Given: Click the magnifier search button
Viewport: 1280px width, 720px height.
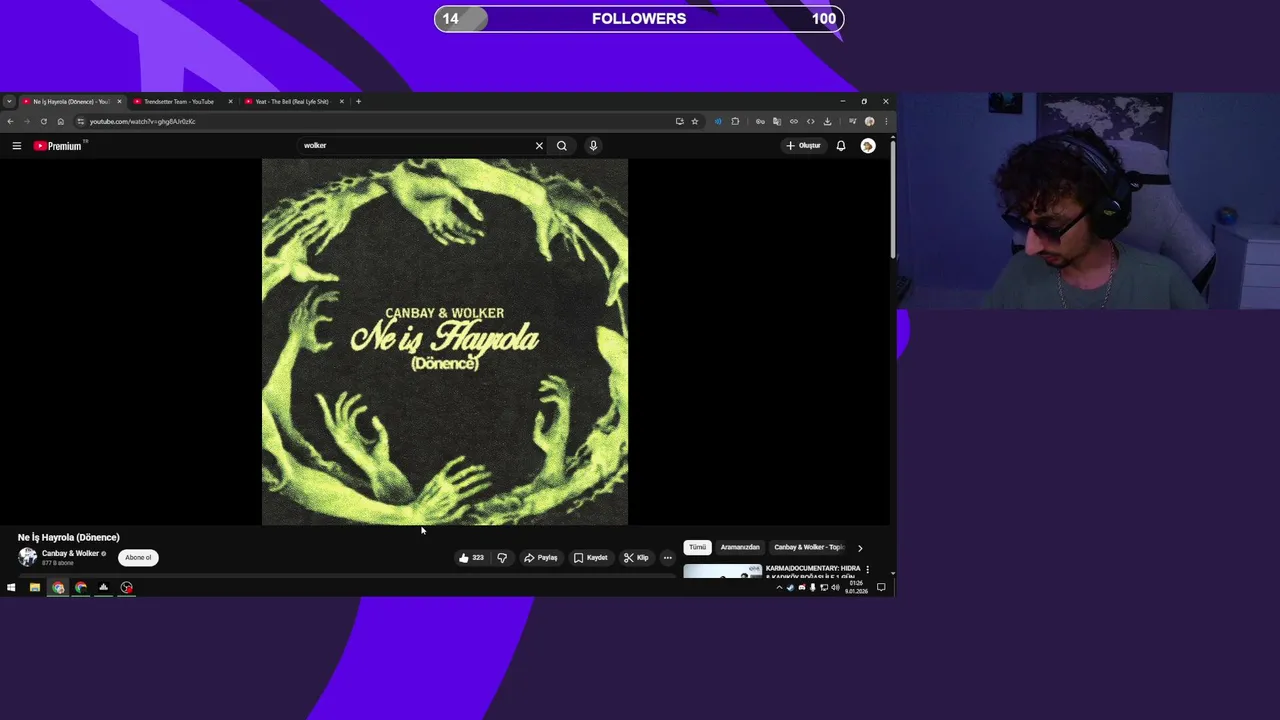Looking at the screenshot, I should (x=562, y=146).
